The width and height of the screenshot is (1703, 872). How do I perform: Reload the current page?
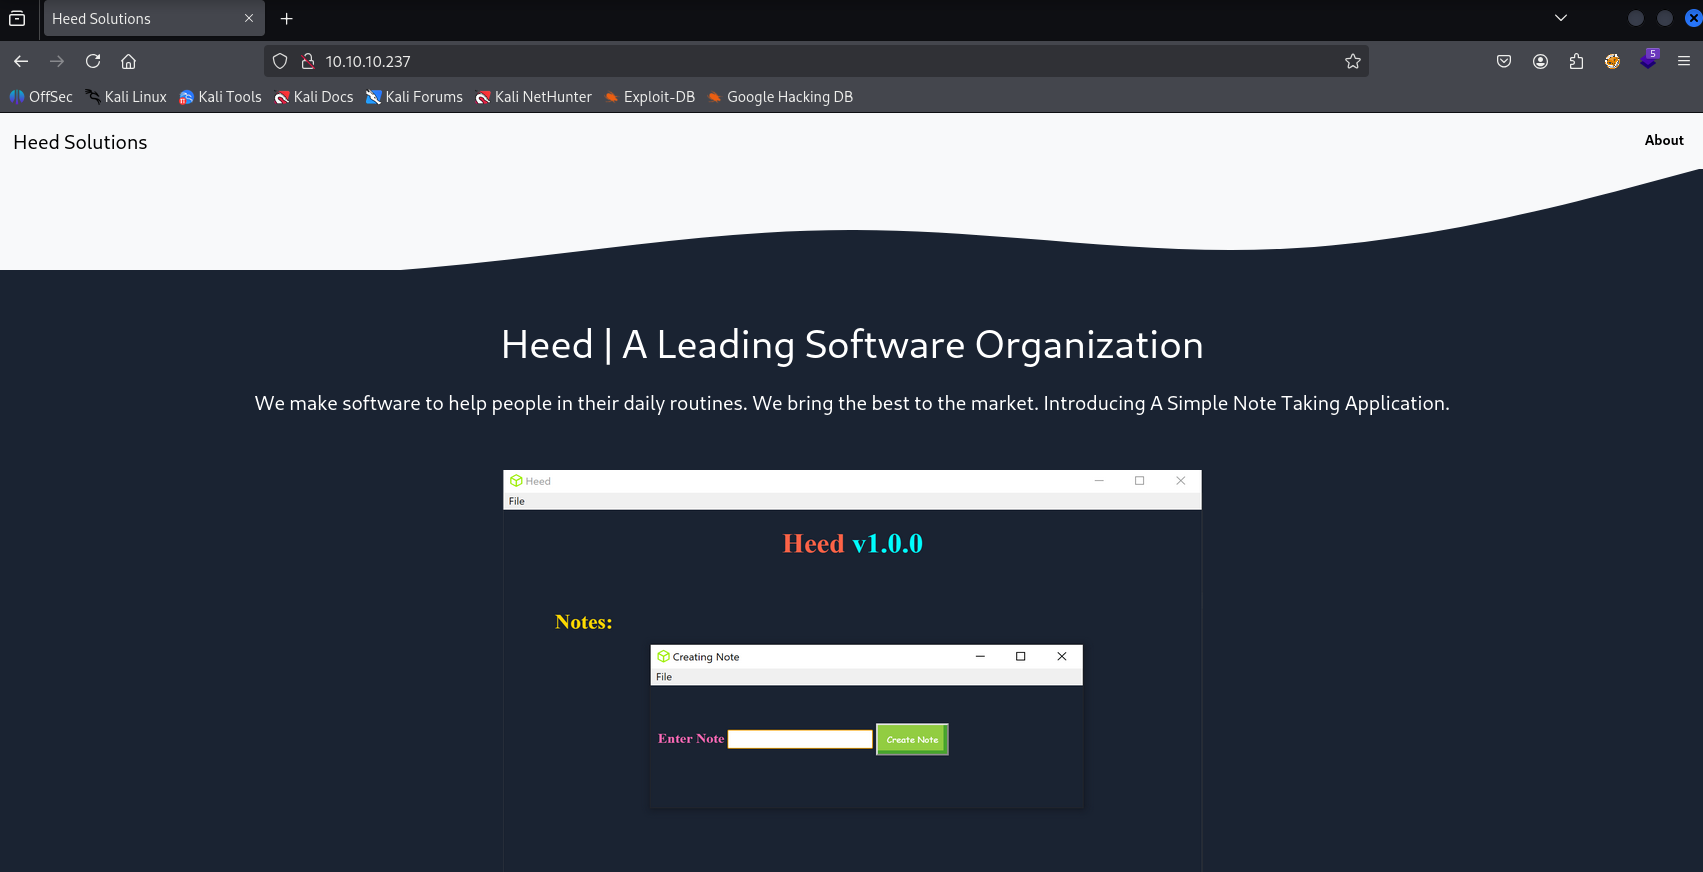(x=93, y=61)
